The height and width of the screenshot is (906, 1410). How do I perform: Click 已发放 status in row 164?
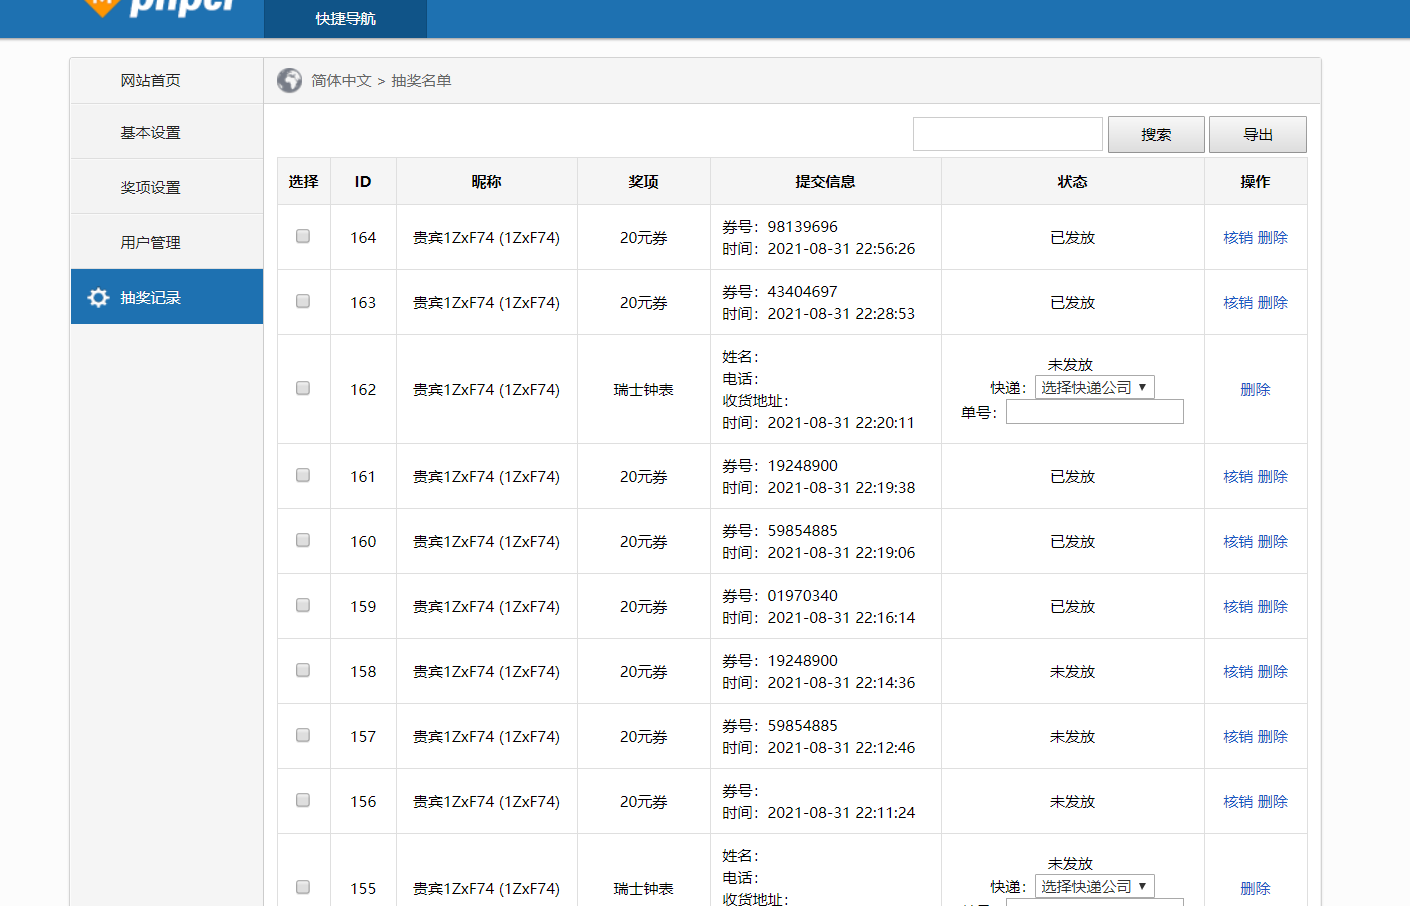pos(1072,238)
